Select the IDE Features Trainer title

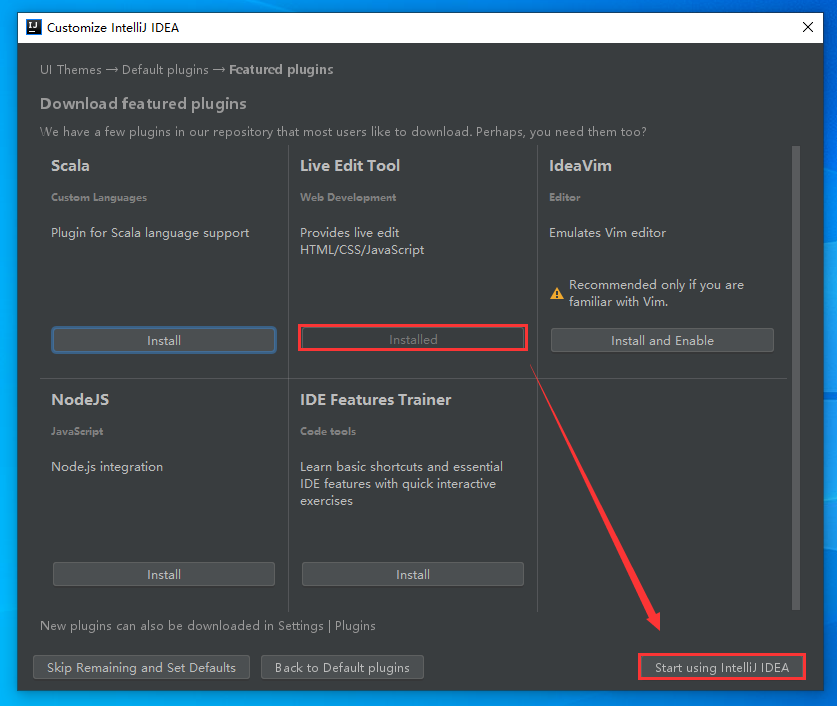[376, 400]
